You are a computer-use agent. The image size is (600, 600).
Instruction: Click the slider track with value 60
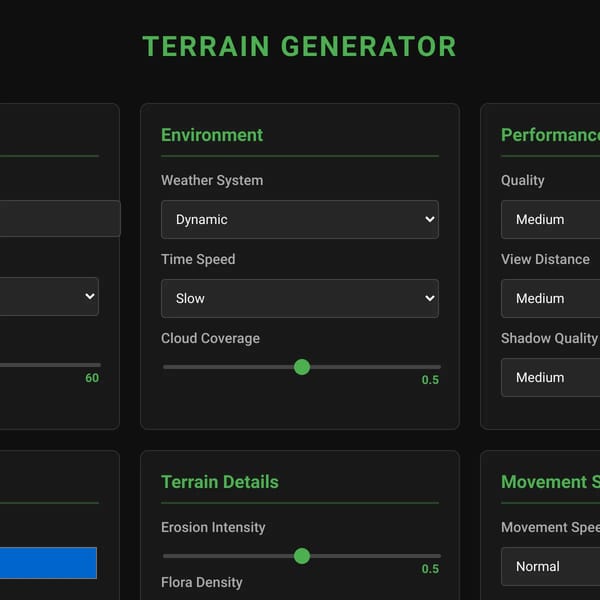pos(50,365)
